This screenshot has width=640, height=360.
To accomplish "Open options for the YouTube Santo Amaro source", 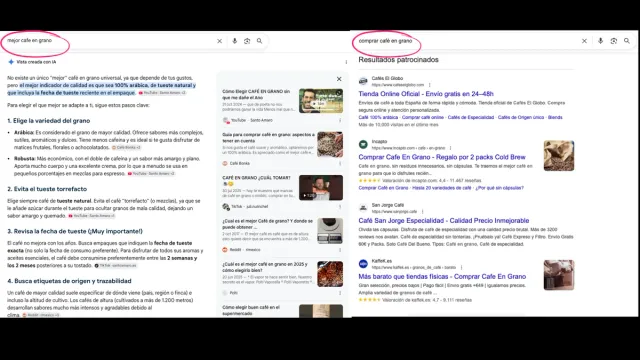I will click(340, 120).
